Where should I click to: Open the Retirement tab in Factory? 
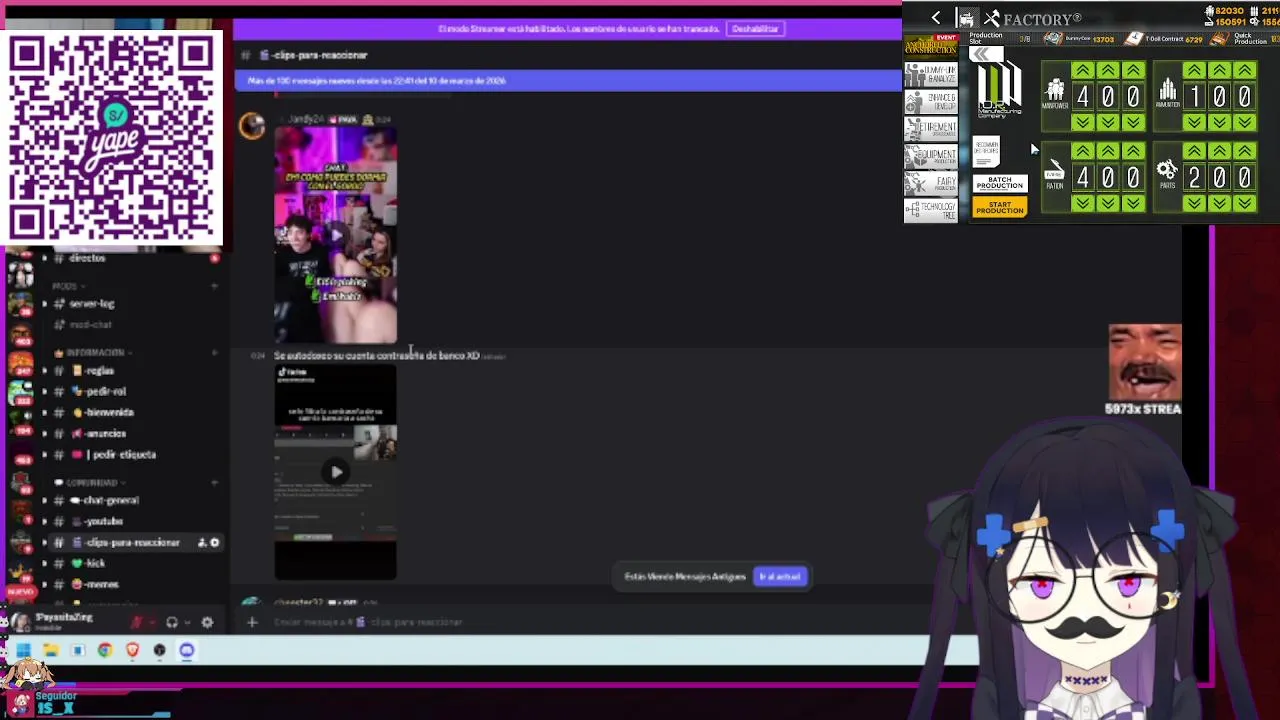[931, 129]
